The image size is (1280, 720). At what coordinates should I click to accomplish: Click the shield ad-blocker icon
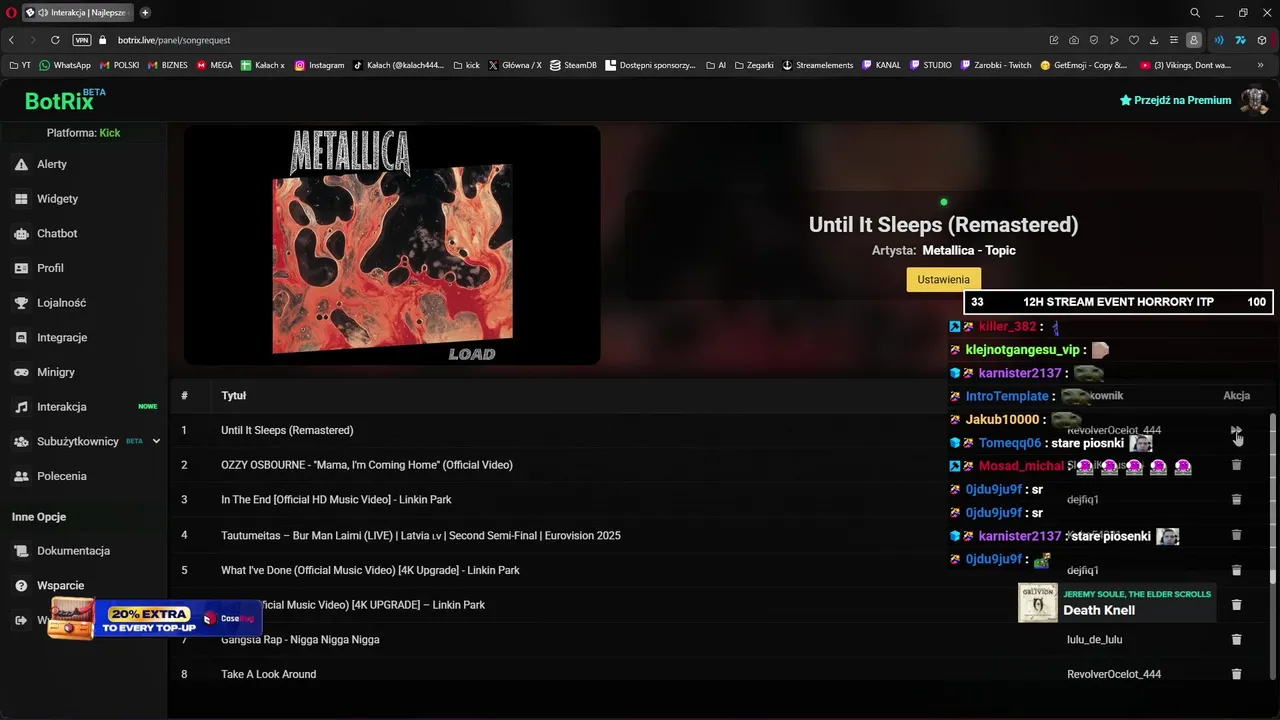point(1094,40)
